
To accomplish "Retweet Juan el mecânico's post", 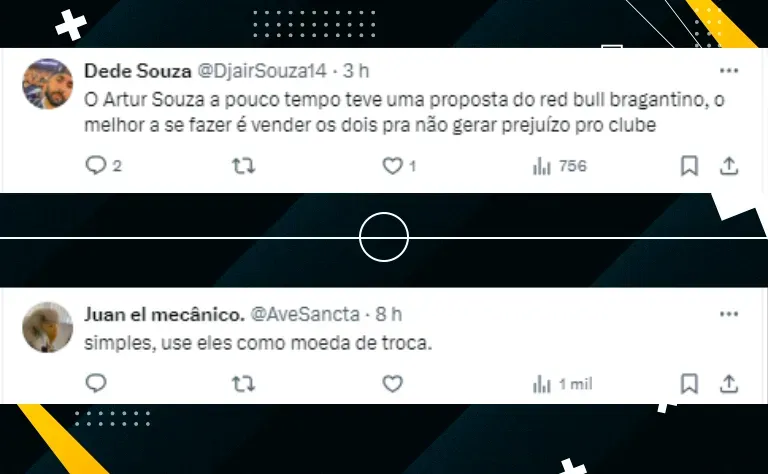I will (243, 383).
